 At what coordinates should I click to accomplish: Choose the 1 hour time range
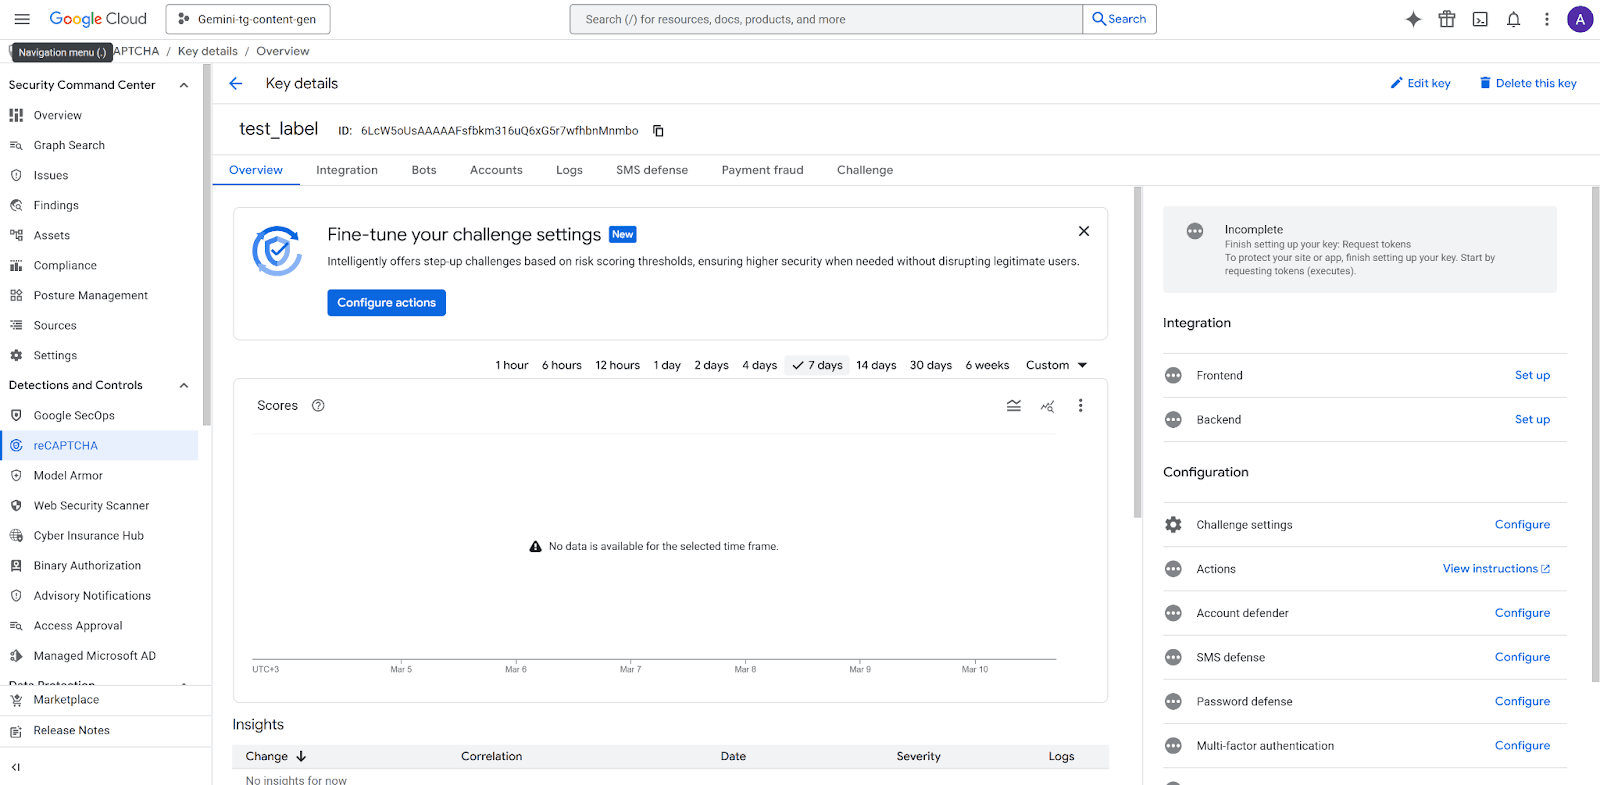pyautogui.click(x=511, y=365)
